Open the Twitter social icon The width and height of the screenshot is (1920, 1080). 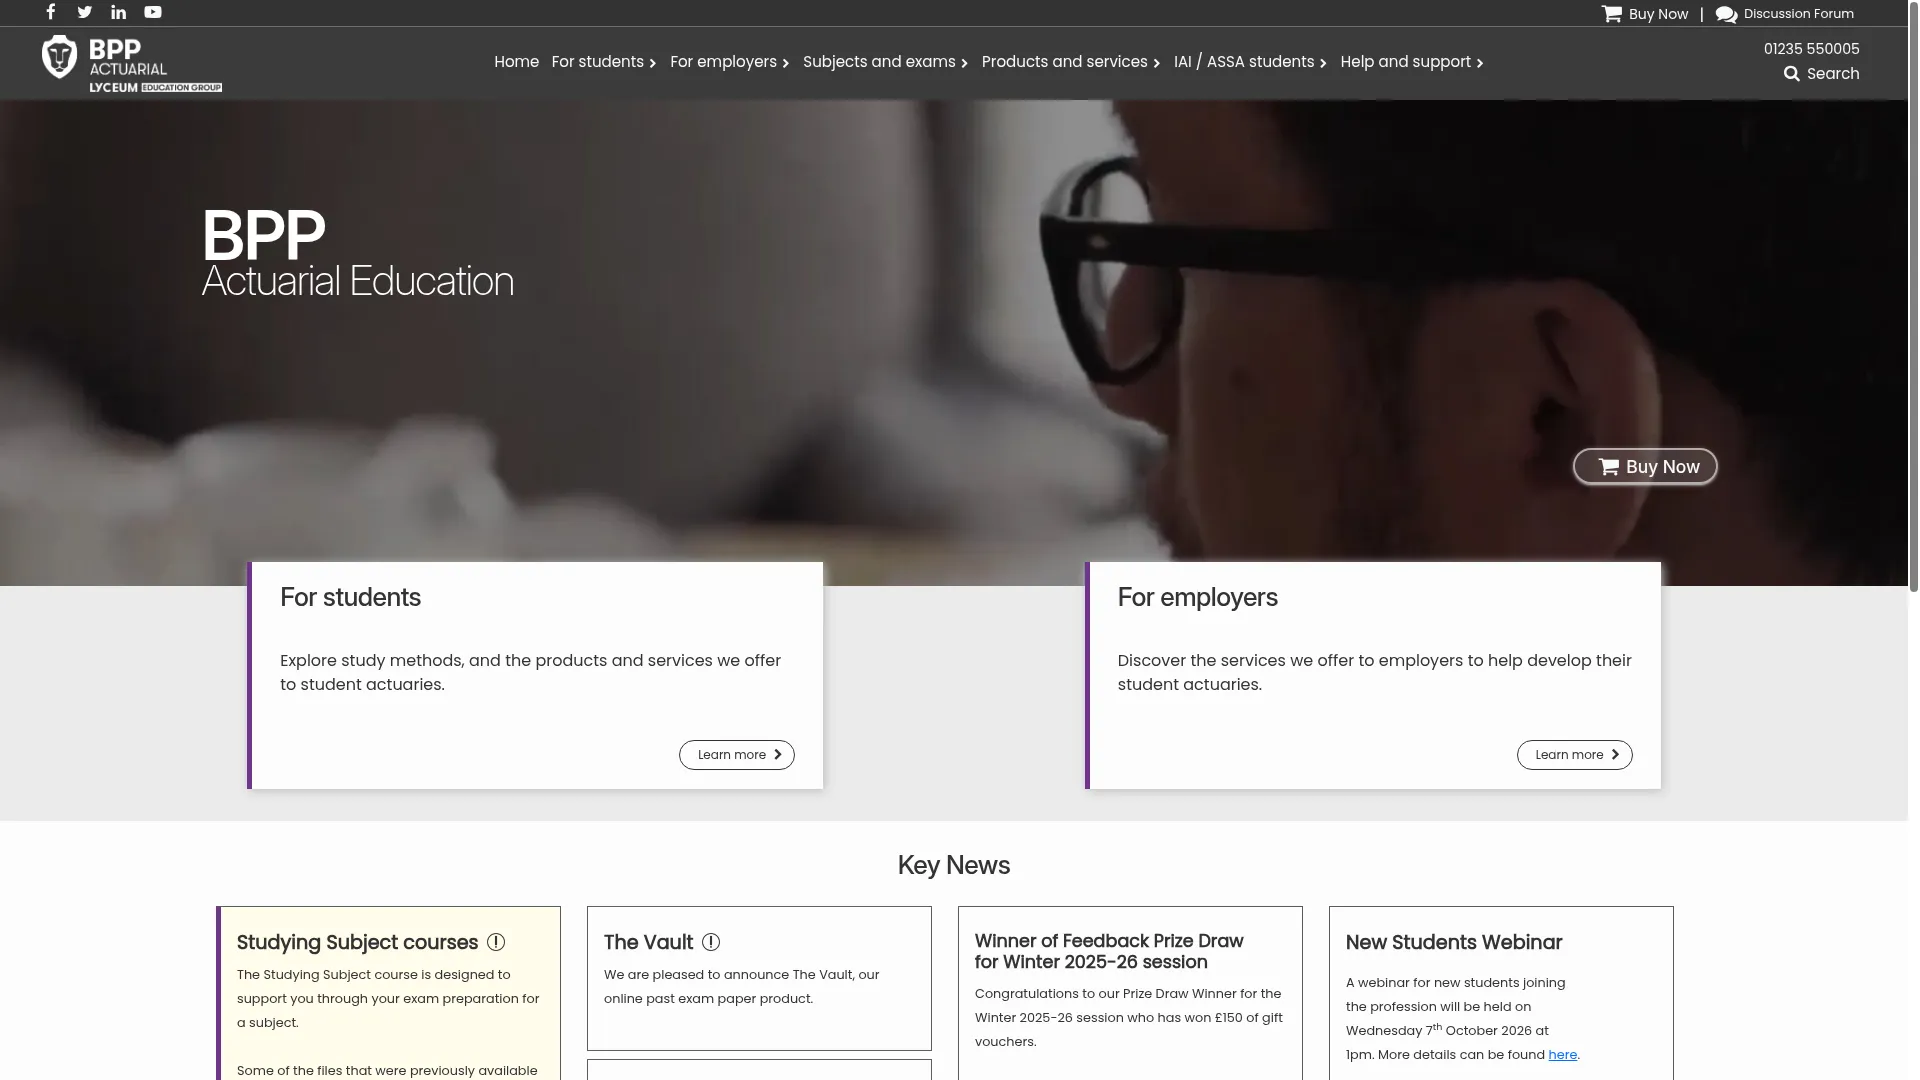(x=85, y=12)
